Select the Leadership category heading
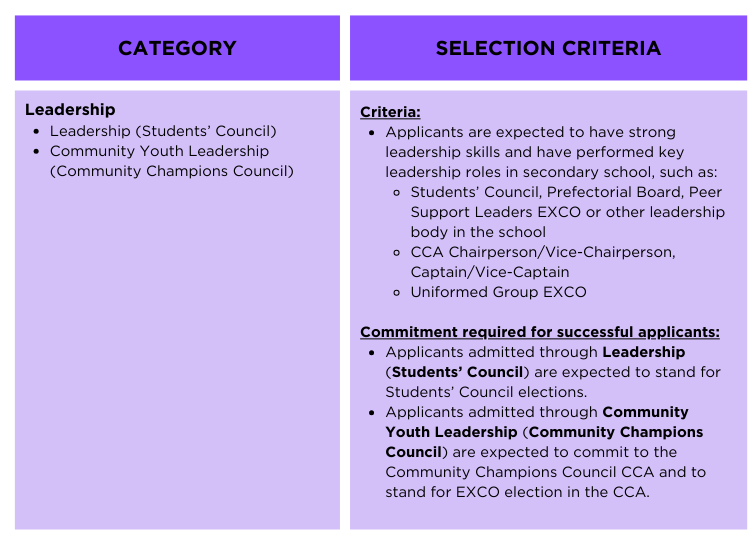756x541 pixels. (70, 109)
